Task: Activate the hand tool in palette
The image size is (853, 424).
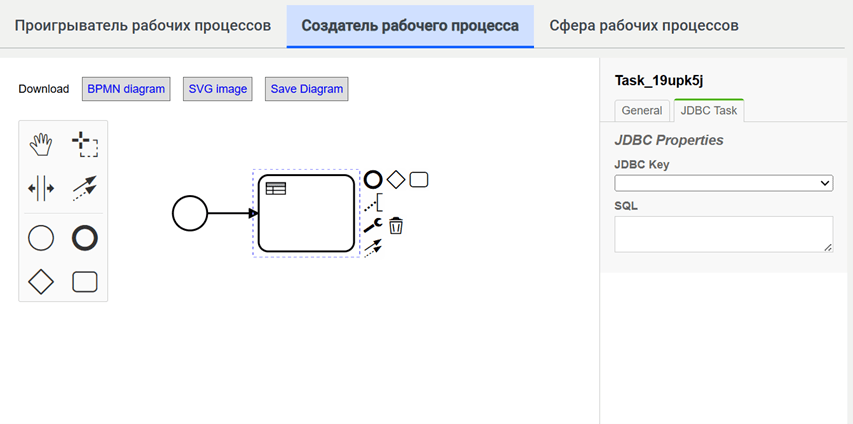Action: point(40,145)
